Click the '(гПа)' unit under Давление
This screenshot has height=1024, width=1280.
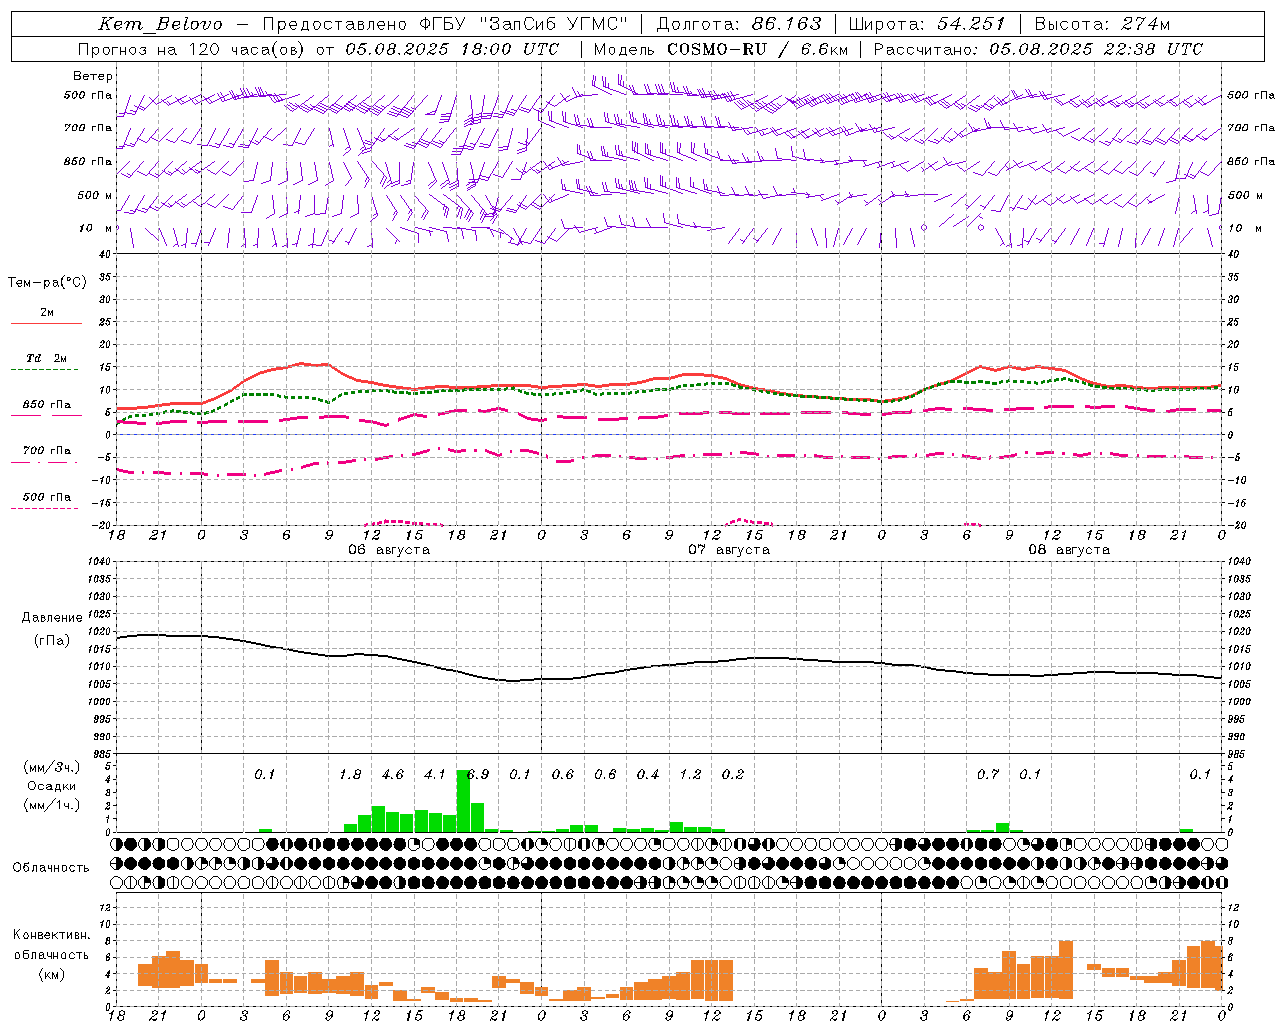tap(52, 641)
